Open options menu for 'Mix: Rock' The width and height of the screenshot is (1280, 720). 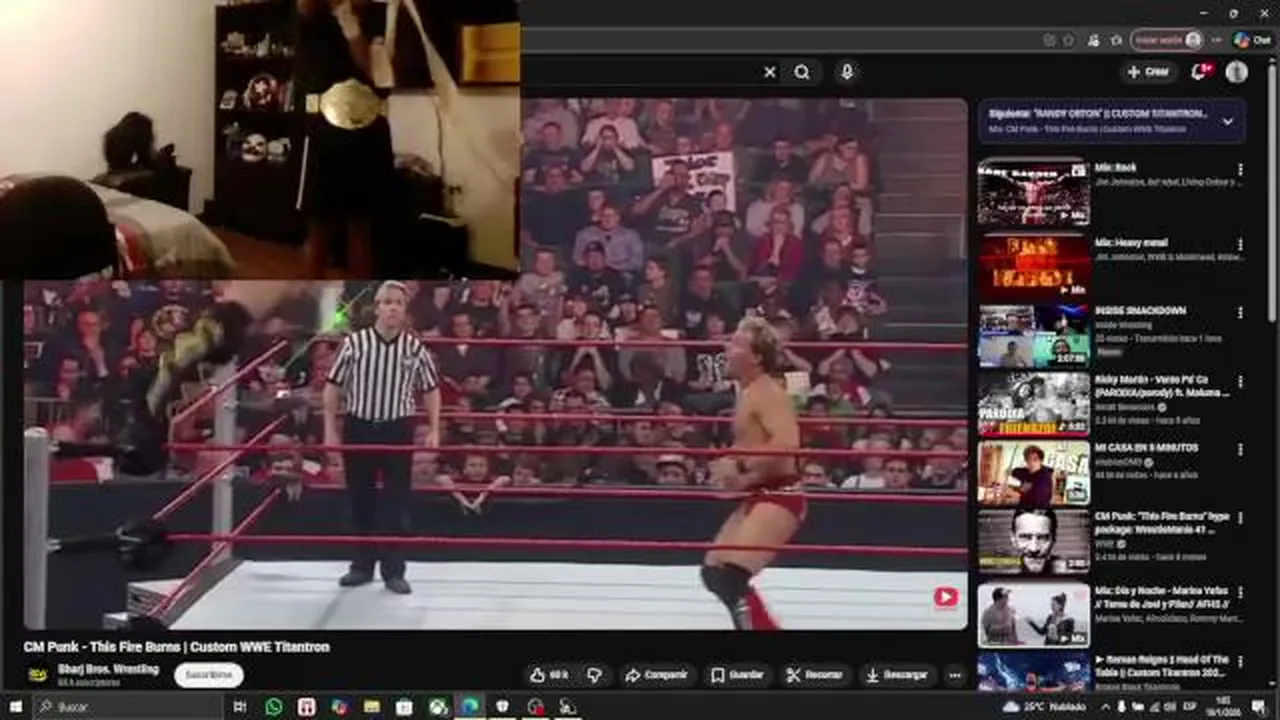pos(1240,170)
